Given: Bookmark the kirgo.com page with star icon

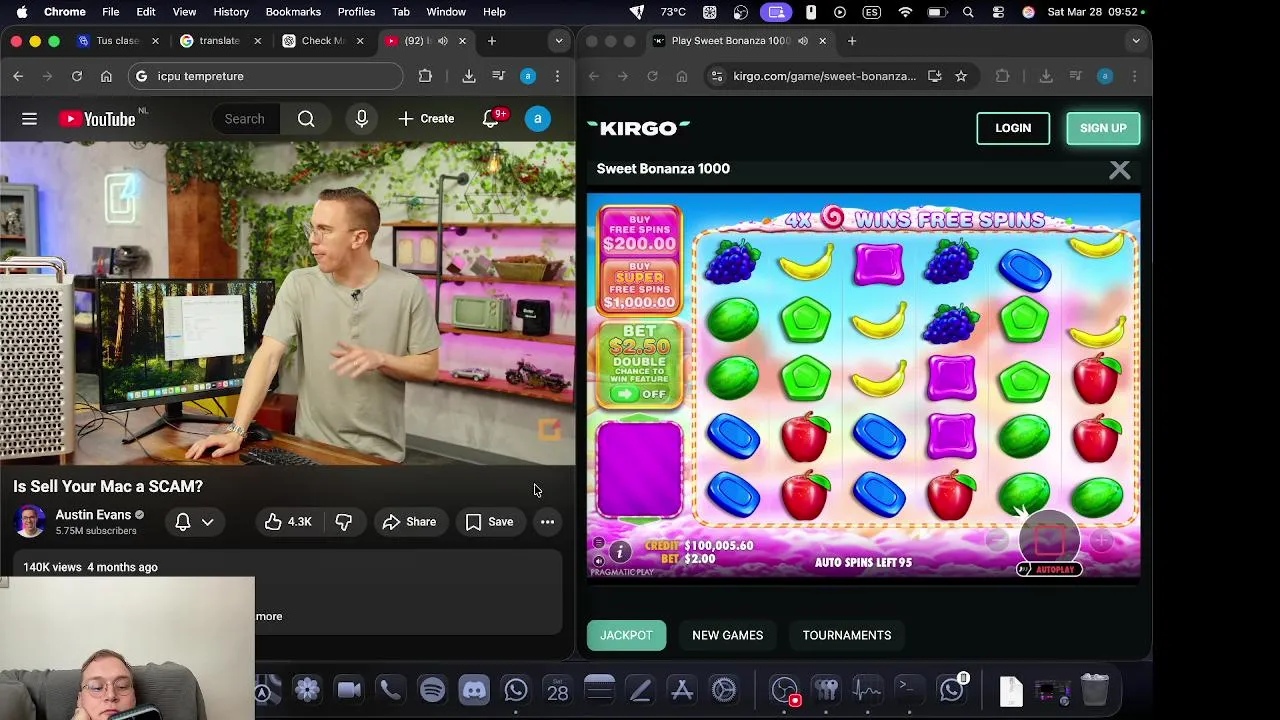Looking at the screenshot, I should tap(961, 76).
